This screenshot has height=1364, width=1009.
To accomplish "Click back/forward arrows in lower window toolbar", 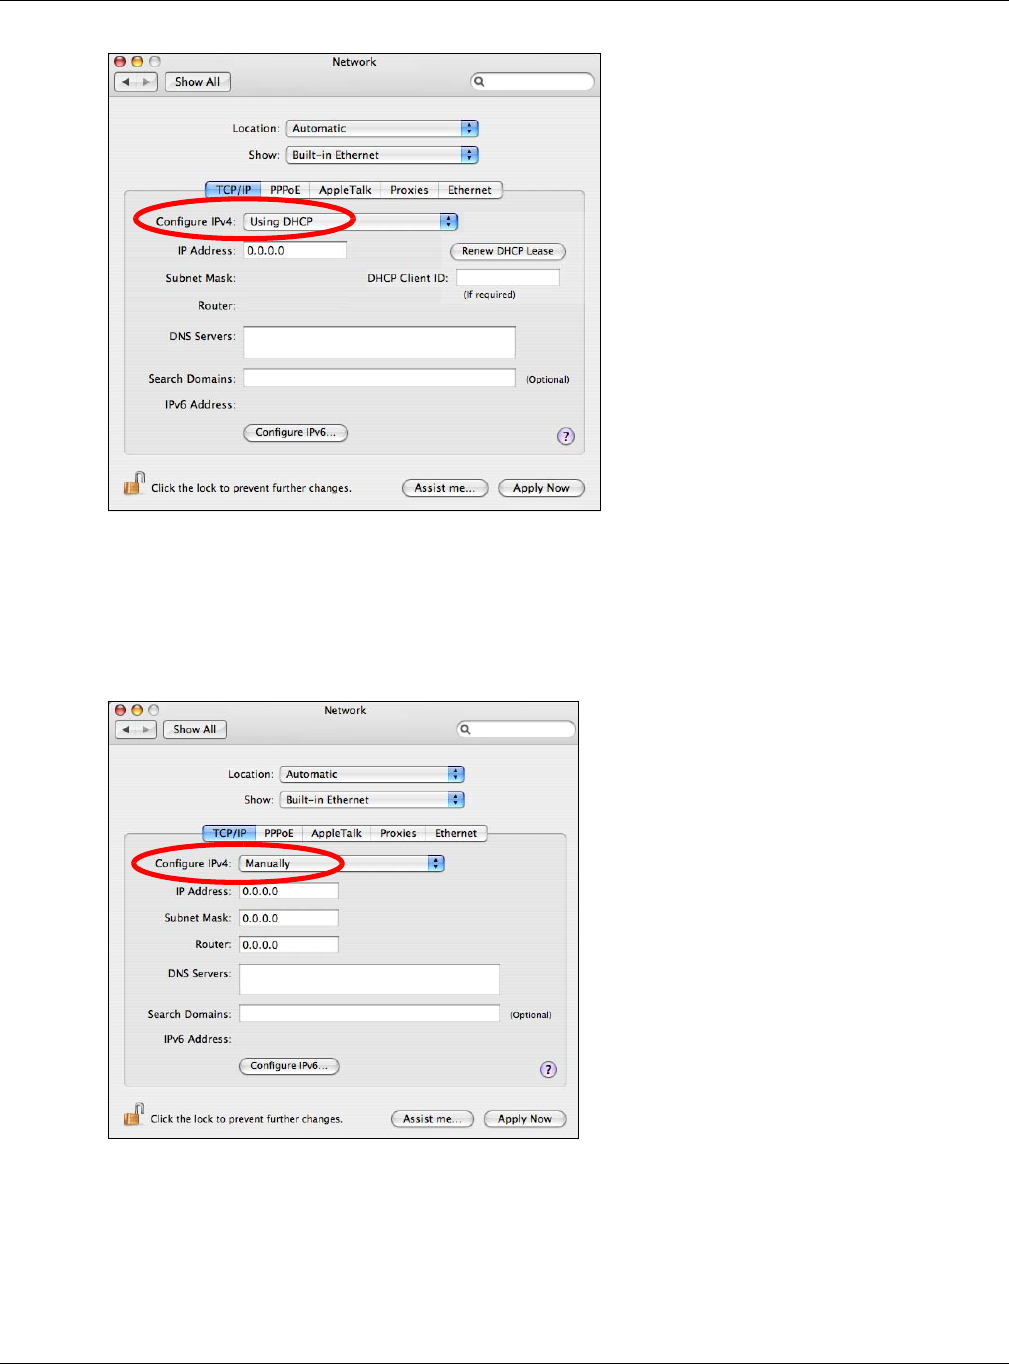I will pos(136,729).
